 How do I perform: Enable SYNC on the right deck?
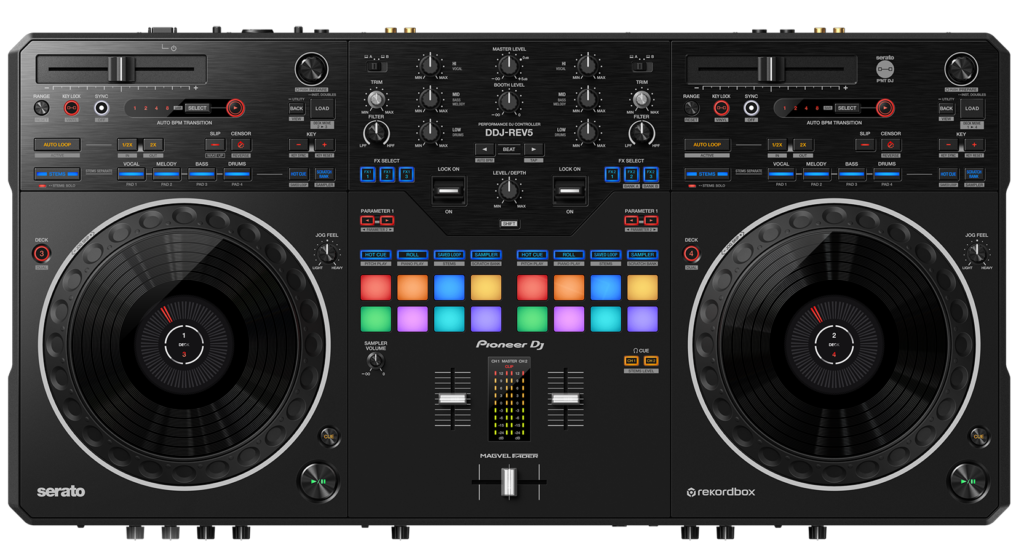coord(751,108)
